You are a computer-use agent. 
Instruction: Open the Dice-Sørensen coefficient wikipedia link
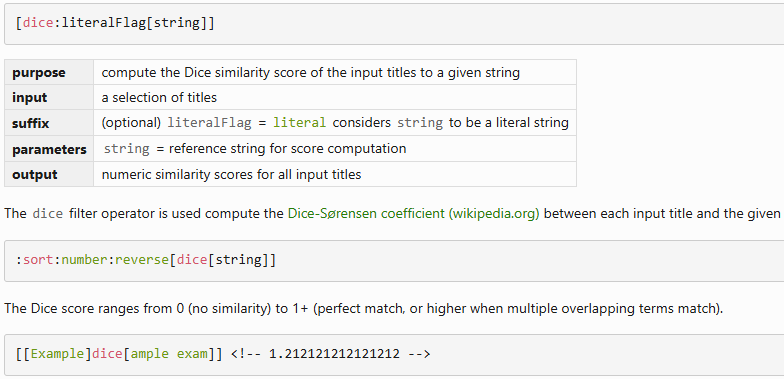[x=414, y=214]
